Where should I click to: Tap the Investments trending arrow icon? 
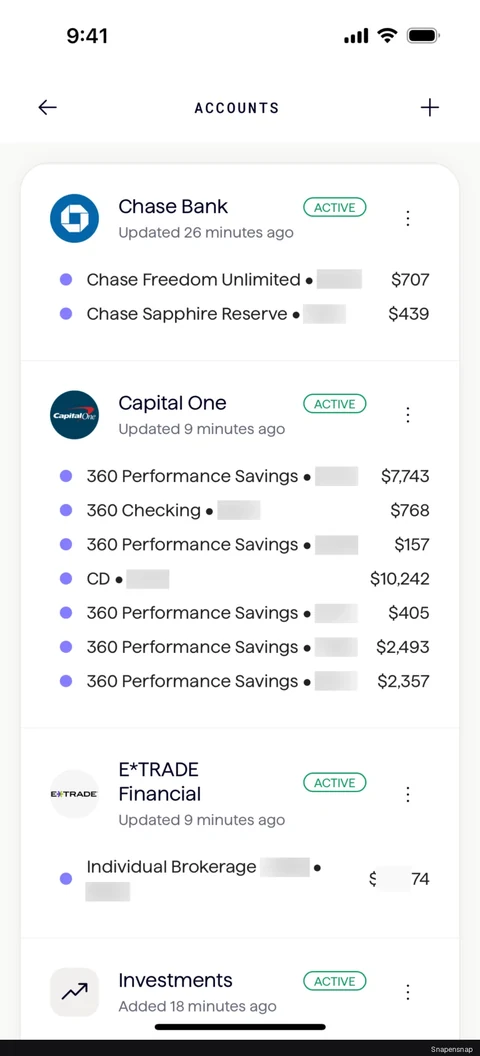click(x=74, y=992)
